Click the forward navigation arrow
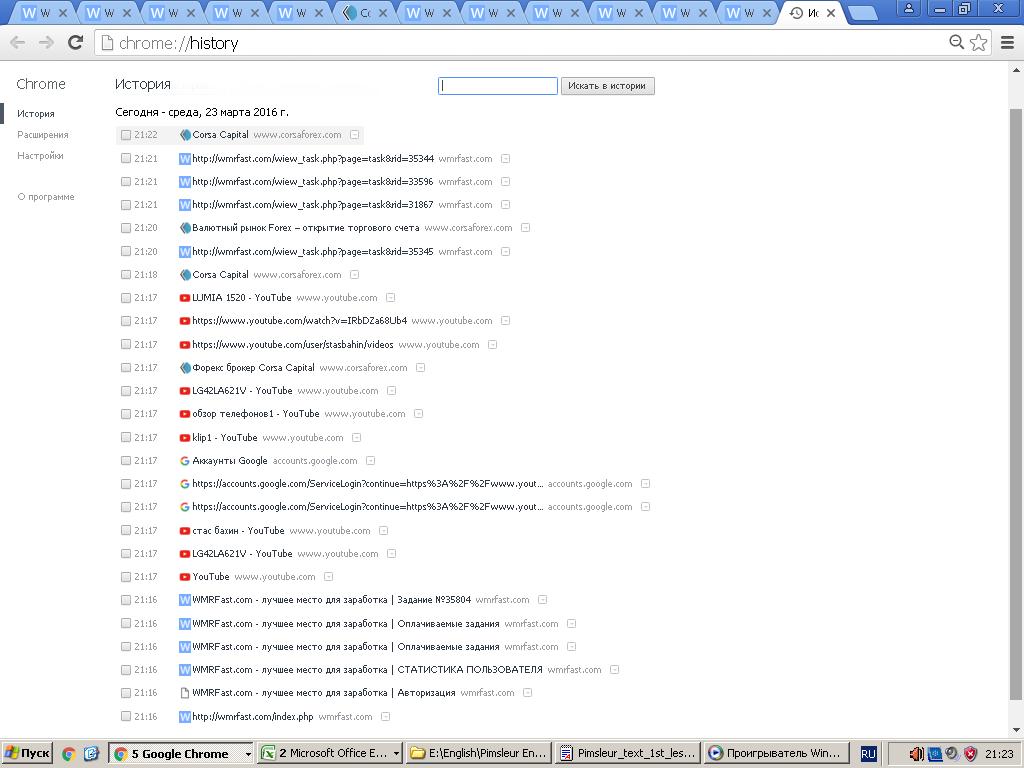 46,42
